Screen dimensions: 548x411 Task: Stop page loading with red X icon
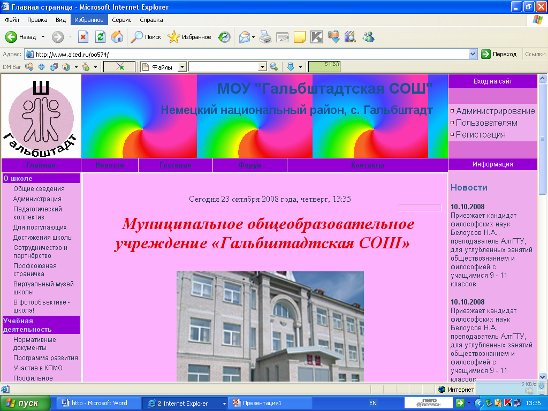pos(83,37)
